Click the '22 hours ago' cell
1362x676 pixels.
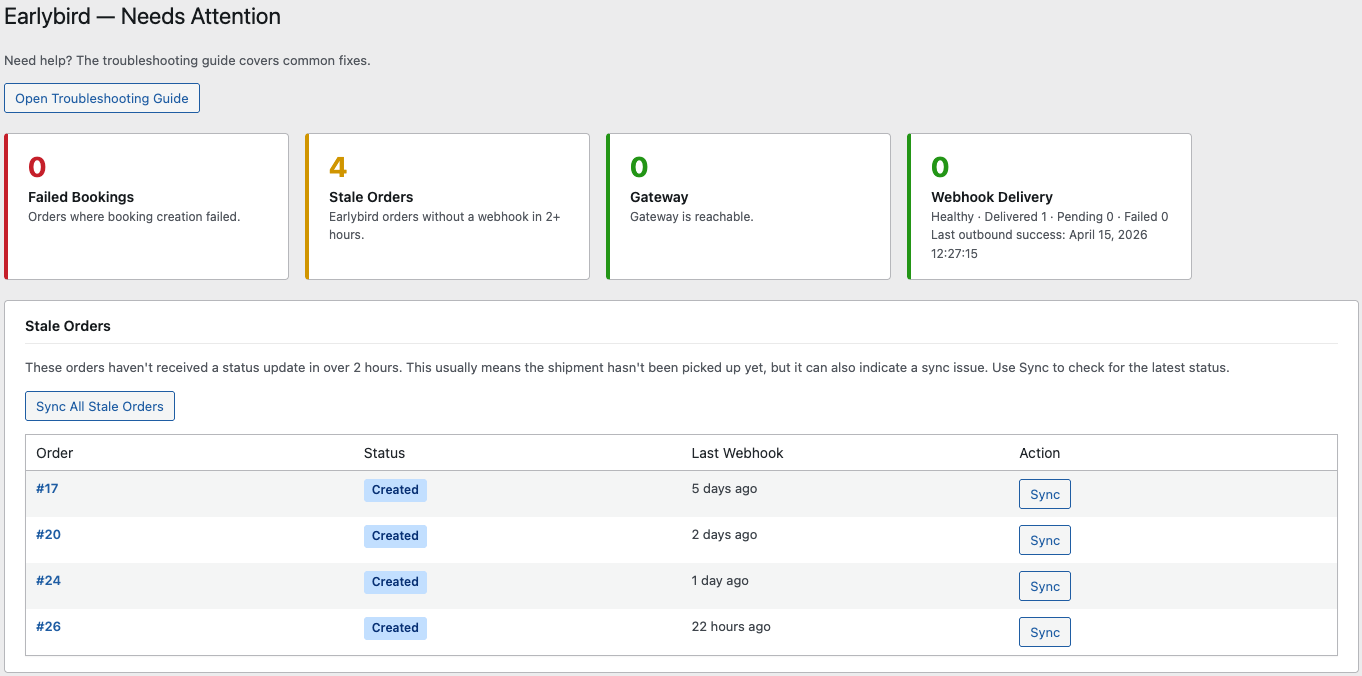click(731, 627)
